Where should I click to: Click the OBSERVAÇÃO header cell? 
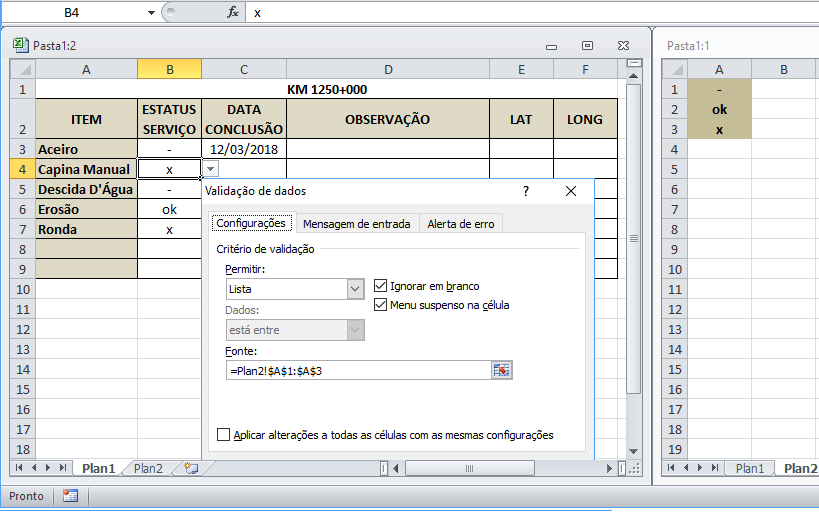(x=388, y=119)
